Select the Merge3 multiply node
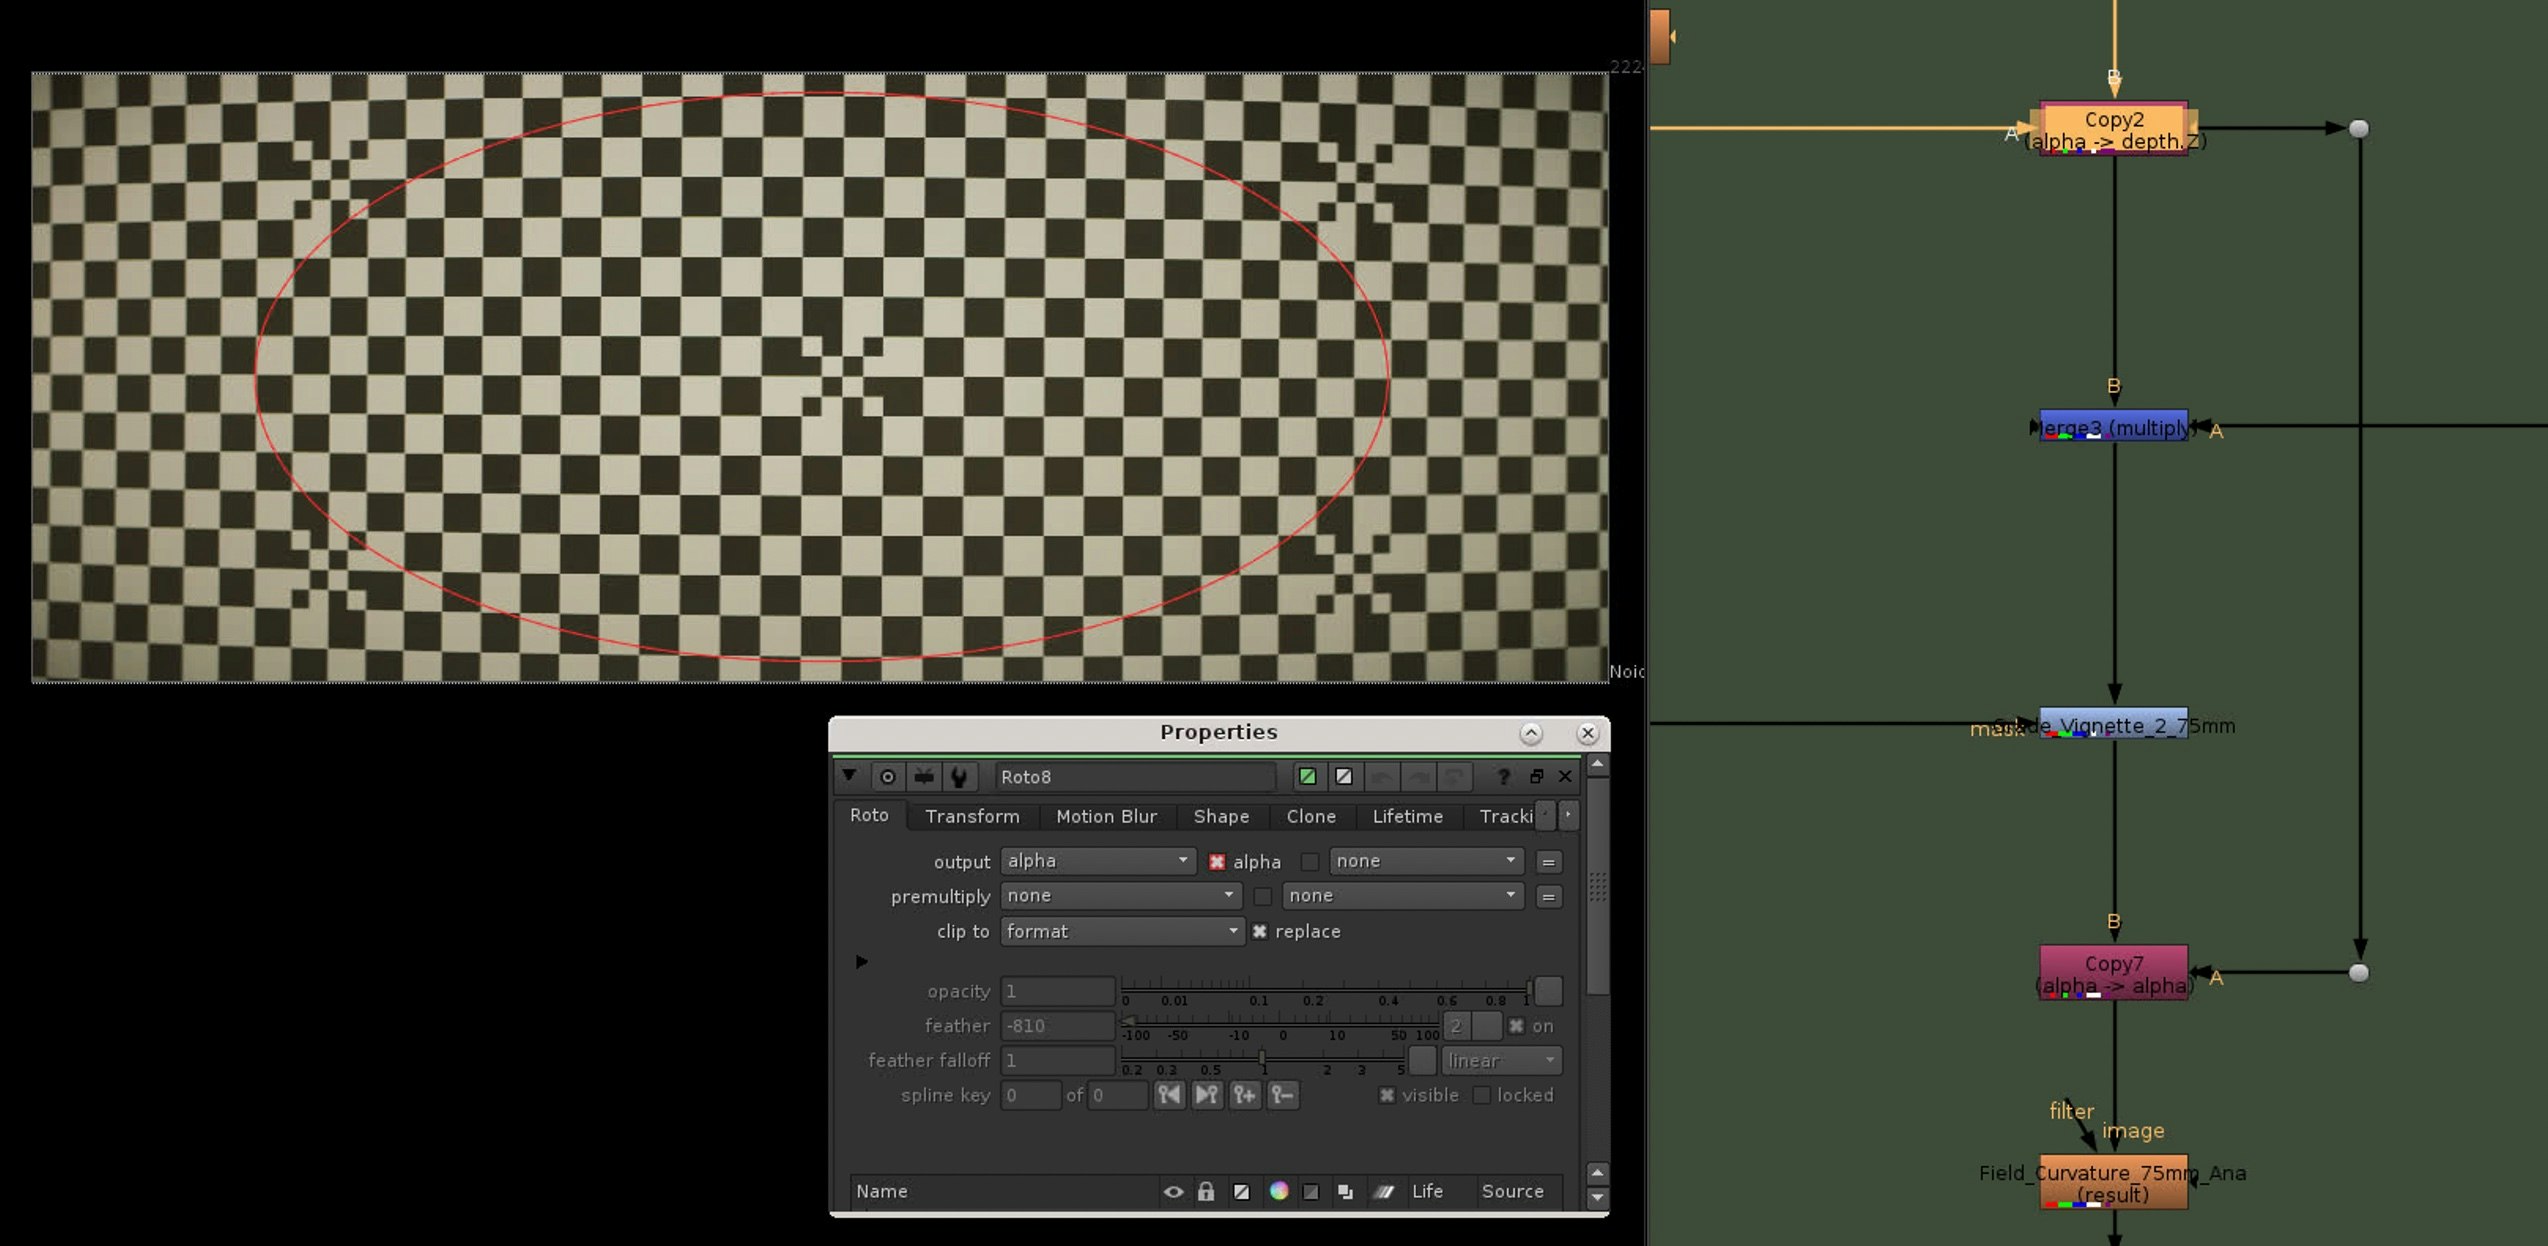2548x1246 pixels. click(x=2113, y=427)
